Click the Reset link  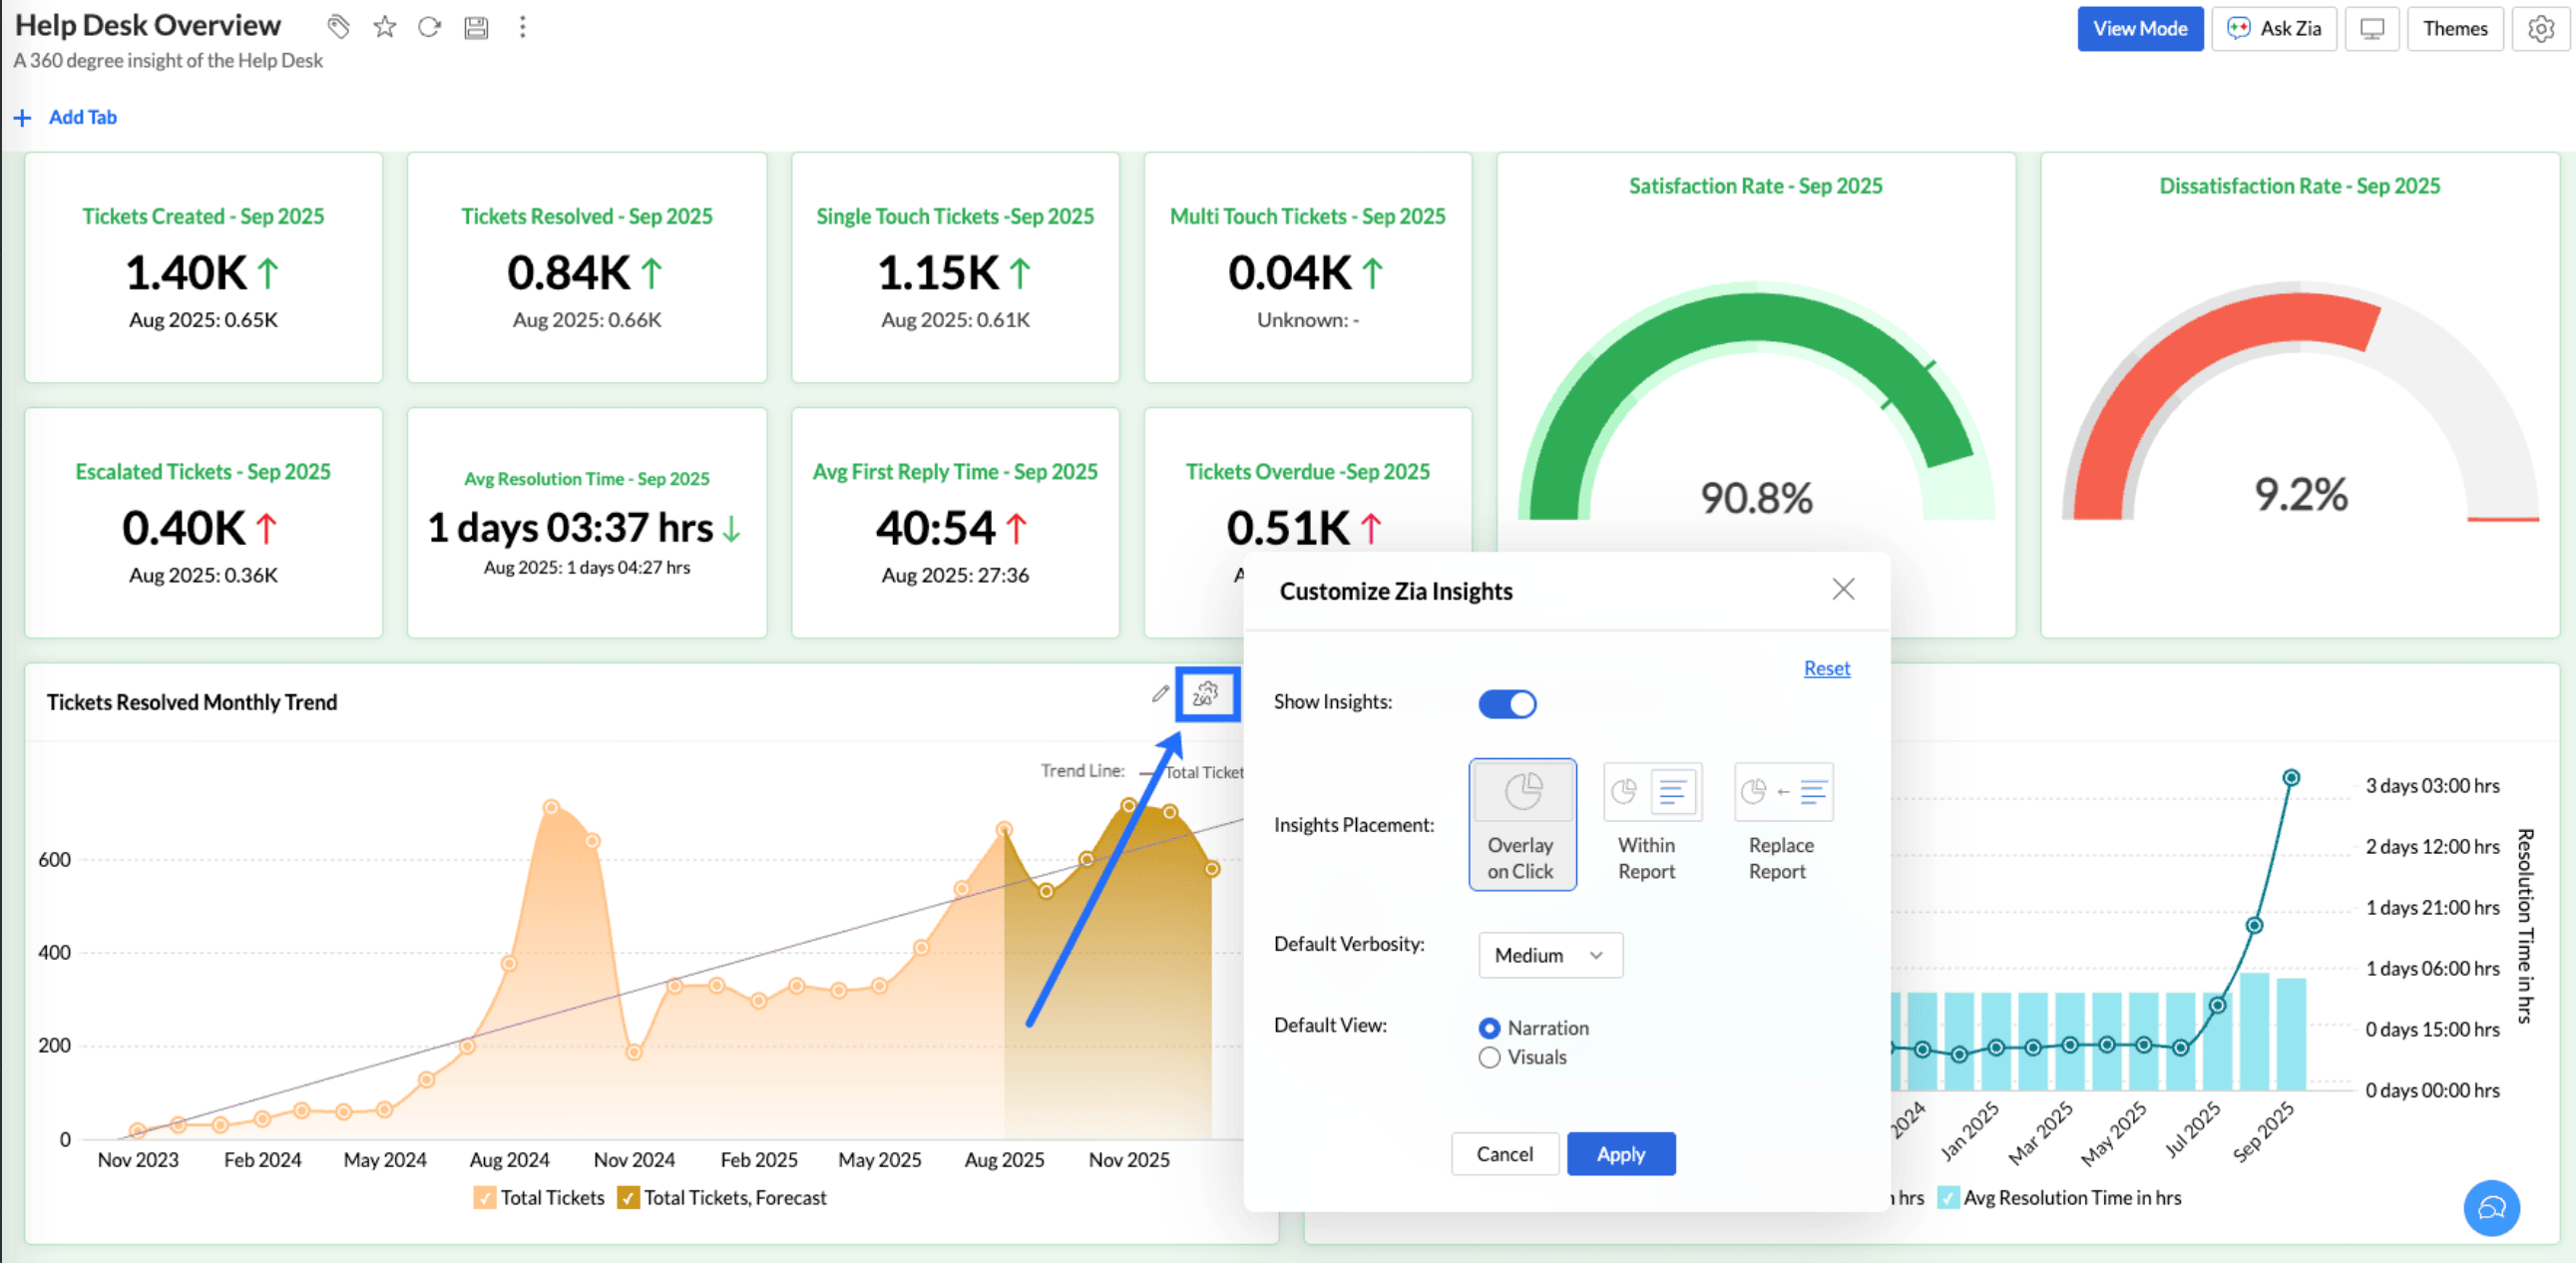click(x=1826, y=668)
